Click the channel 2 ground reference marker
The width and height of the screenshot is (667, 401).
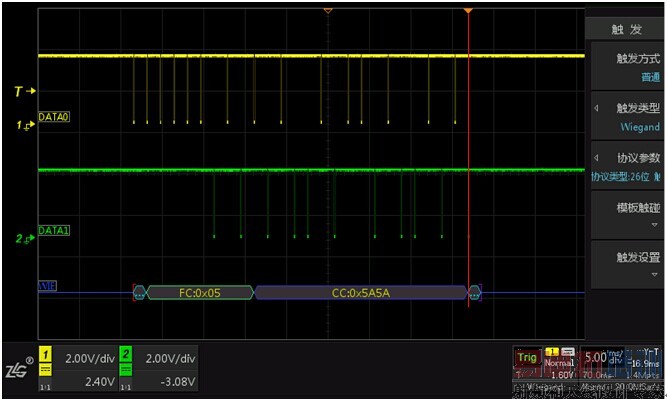click(x=26, y=239)
